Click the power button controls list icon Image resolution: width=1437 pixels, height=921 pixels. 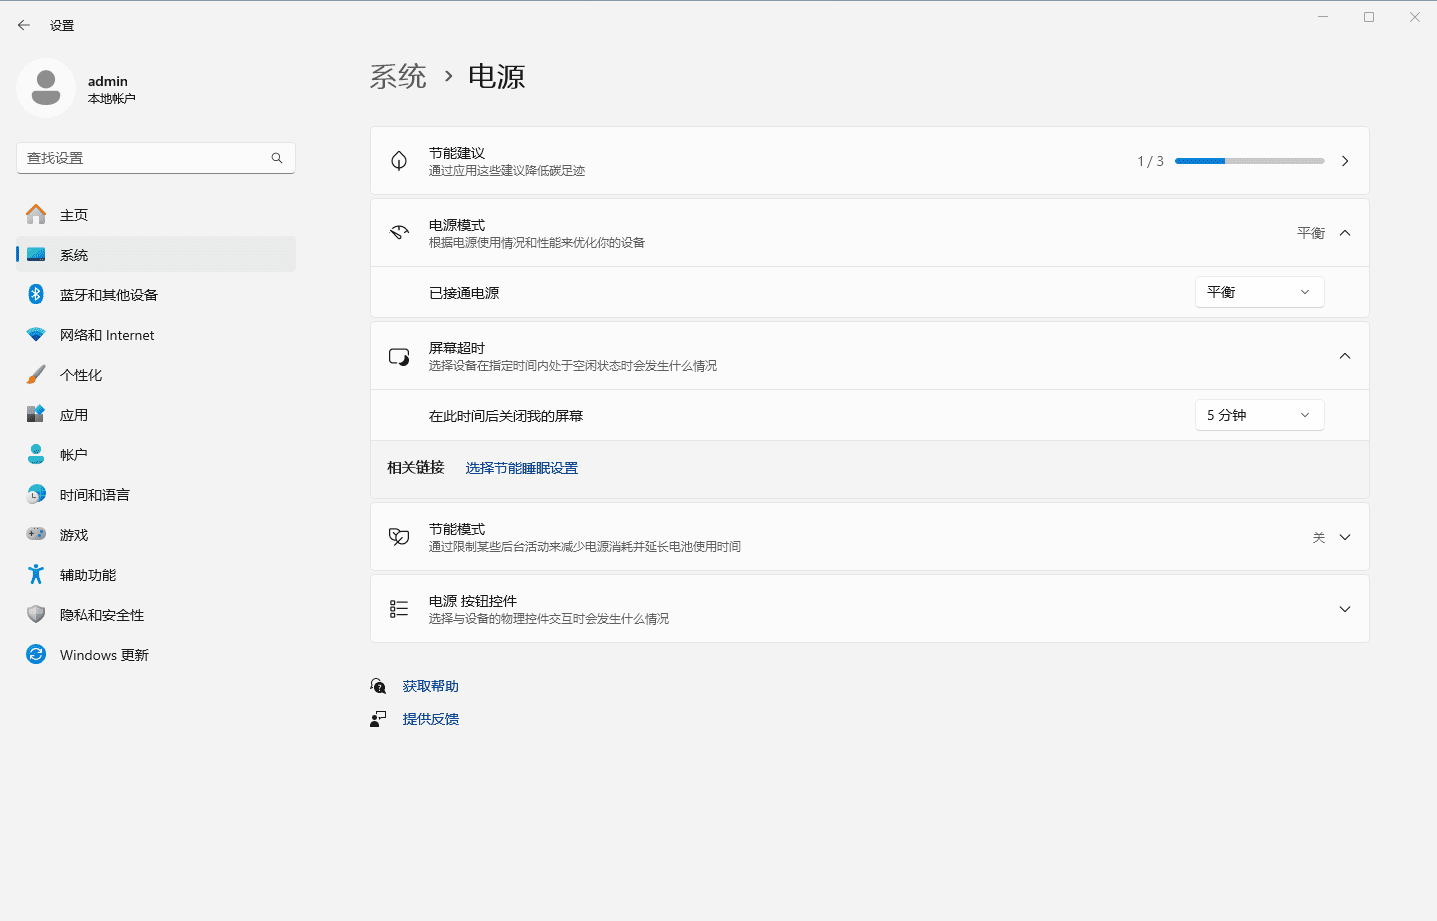coord(399,609)
